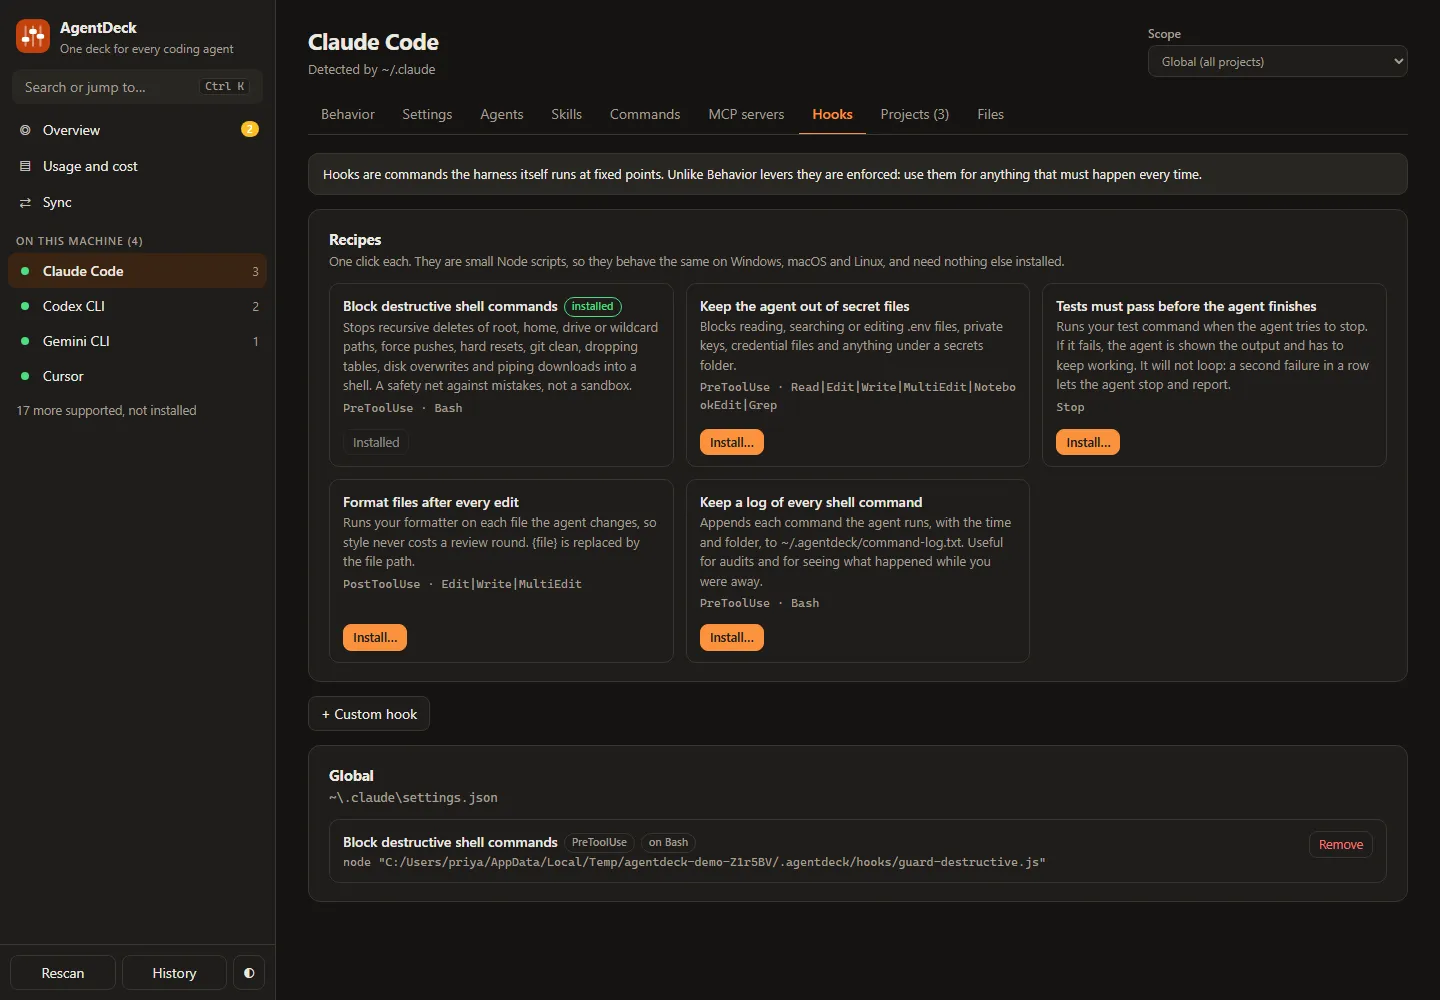Click the green status dot beside Gemini CLI
This screenshot has width=1440, height=1000.
(25, 341)
